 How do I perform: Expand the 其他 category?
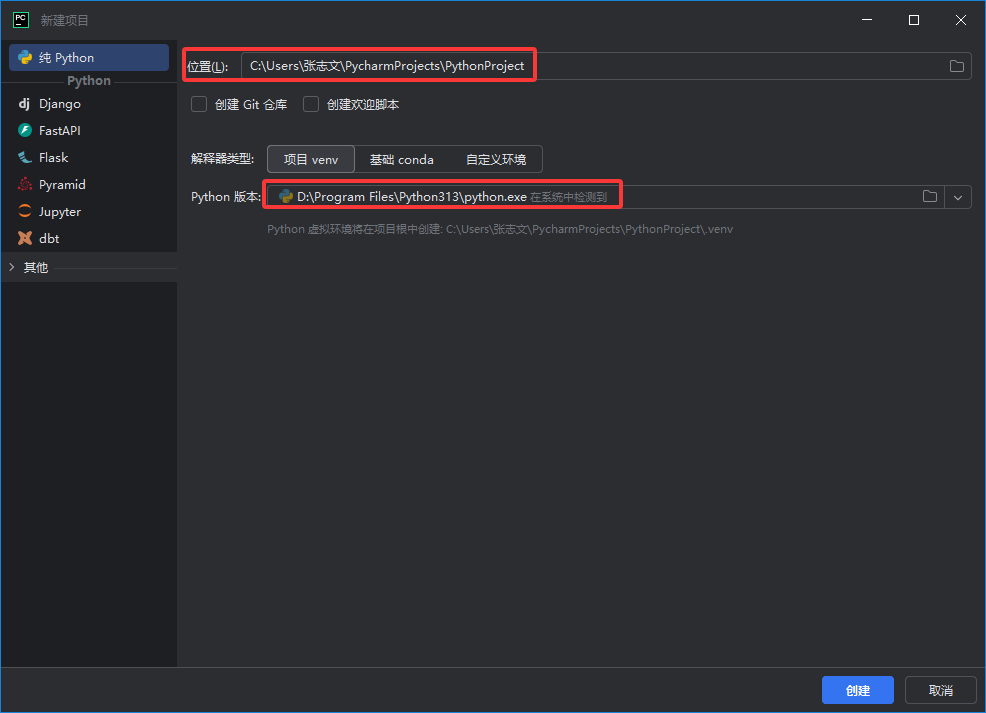[12, 267]
